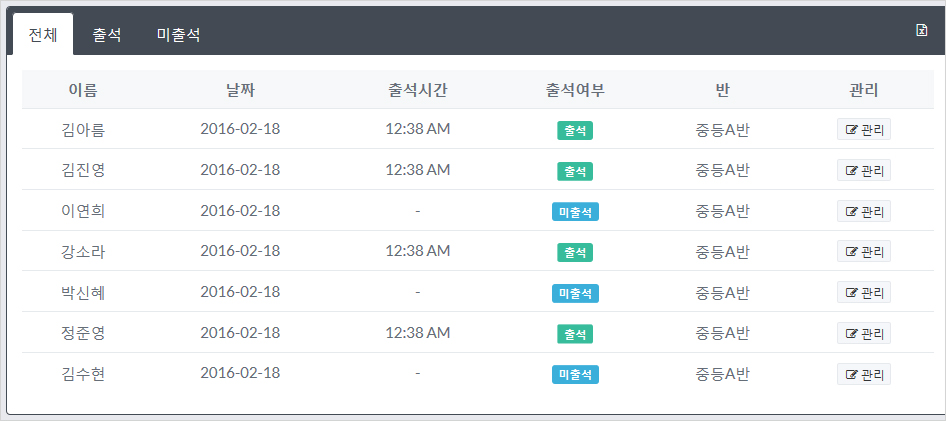Export attendance list via Excel icon

coord(921,30)
